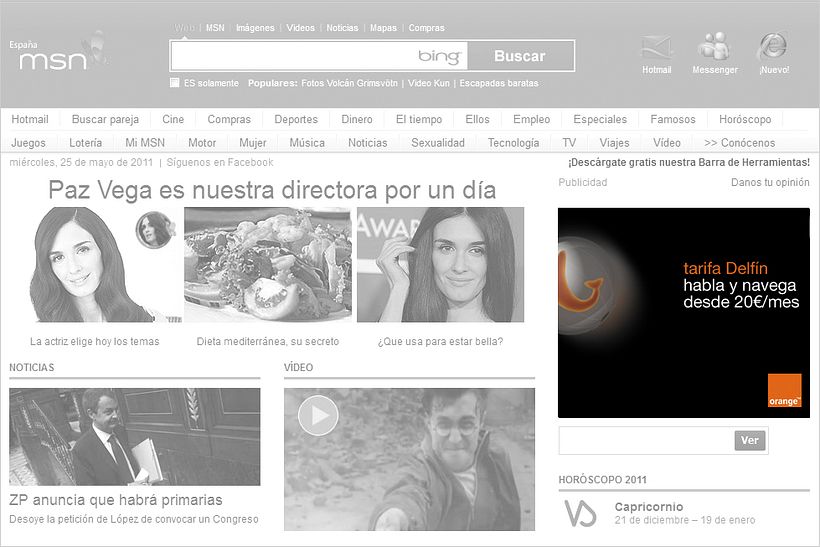The width and height of the screenshot is (820, 547).
Task: Open the Juegos section
Action: [28, 143]
